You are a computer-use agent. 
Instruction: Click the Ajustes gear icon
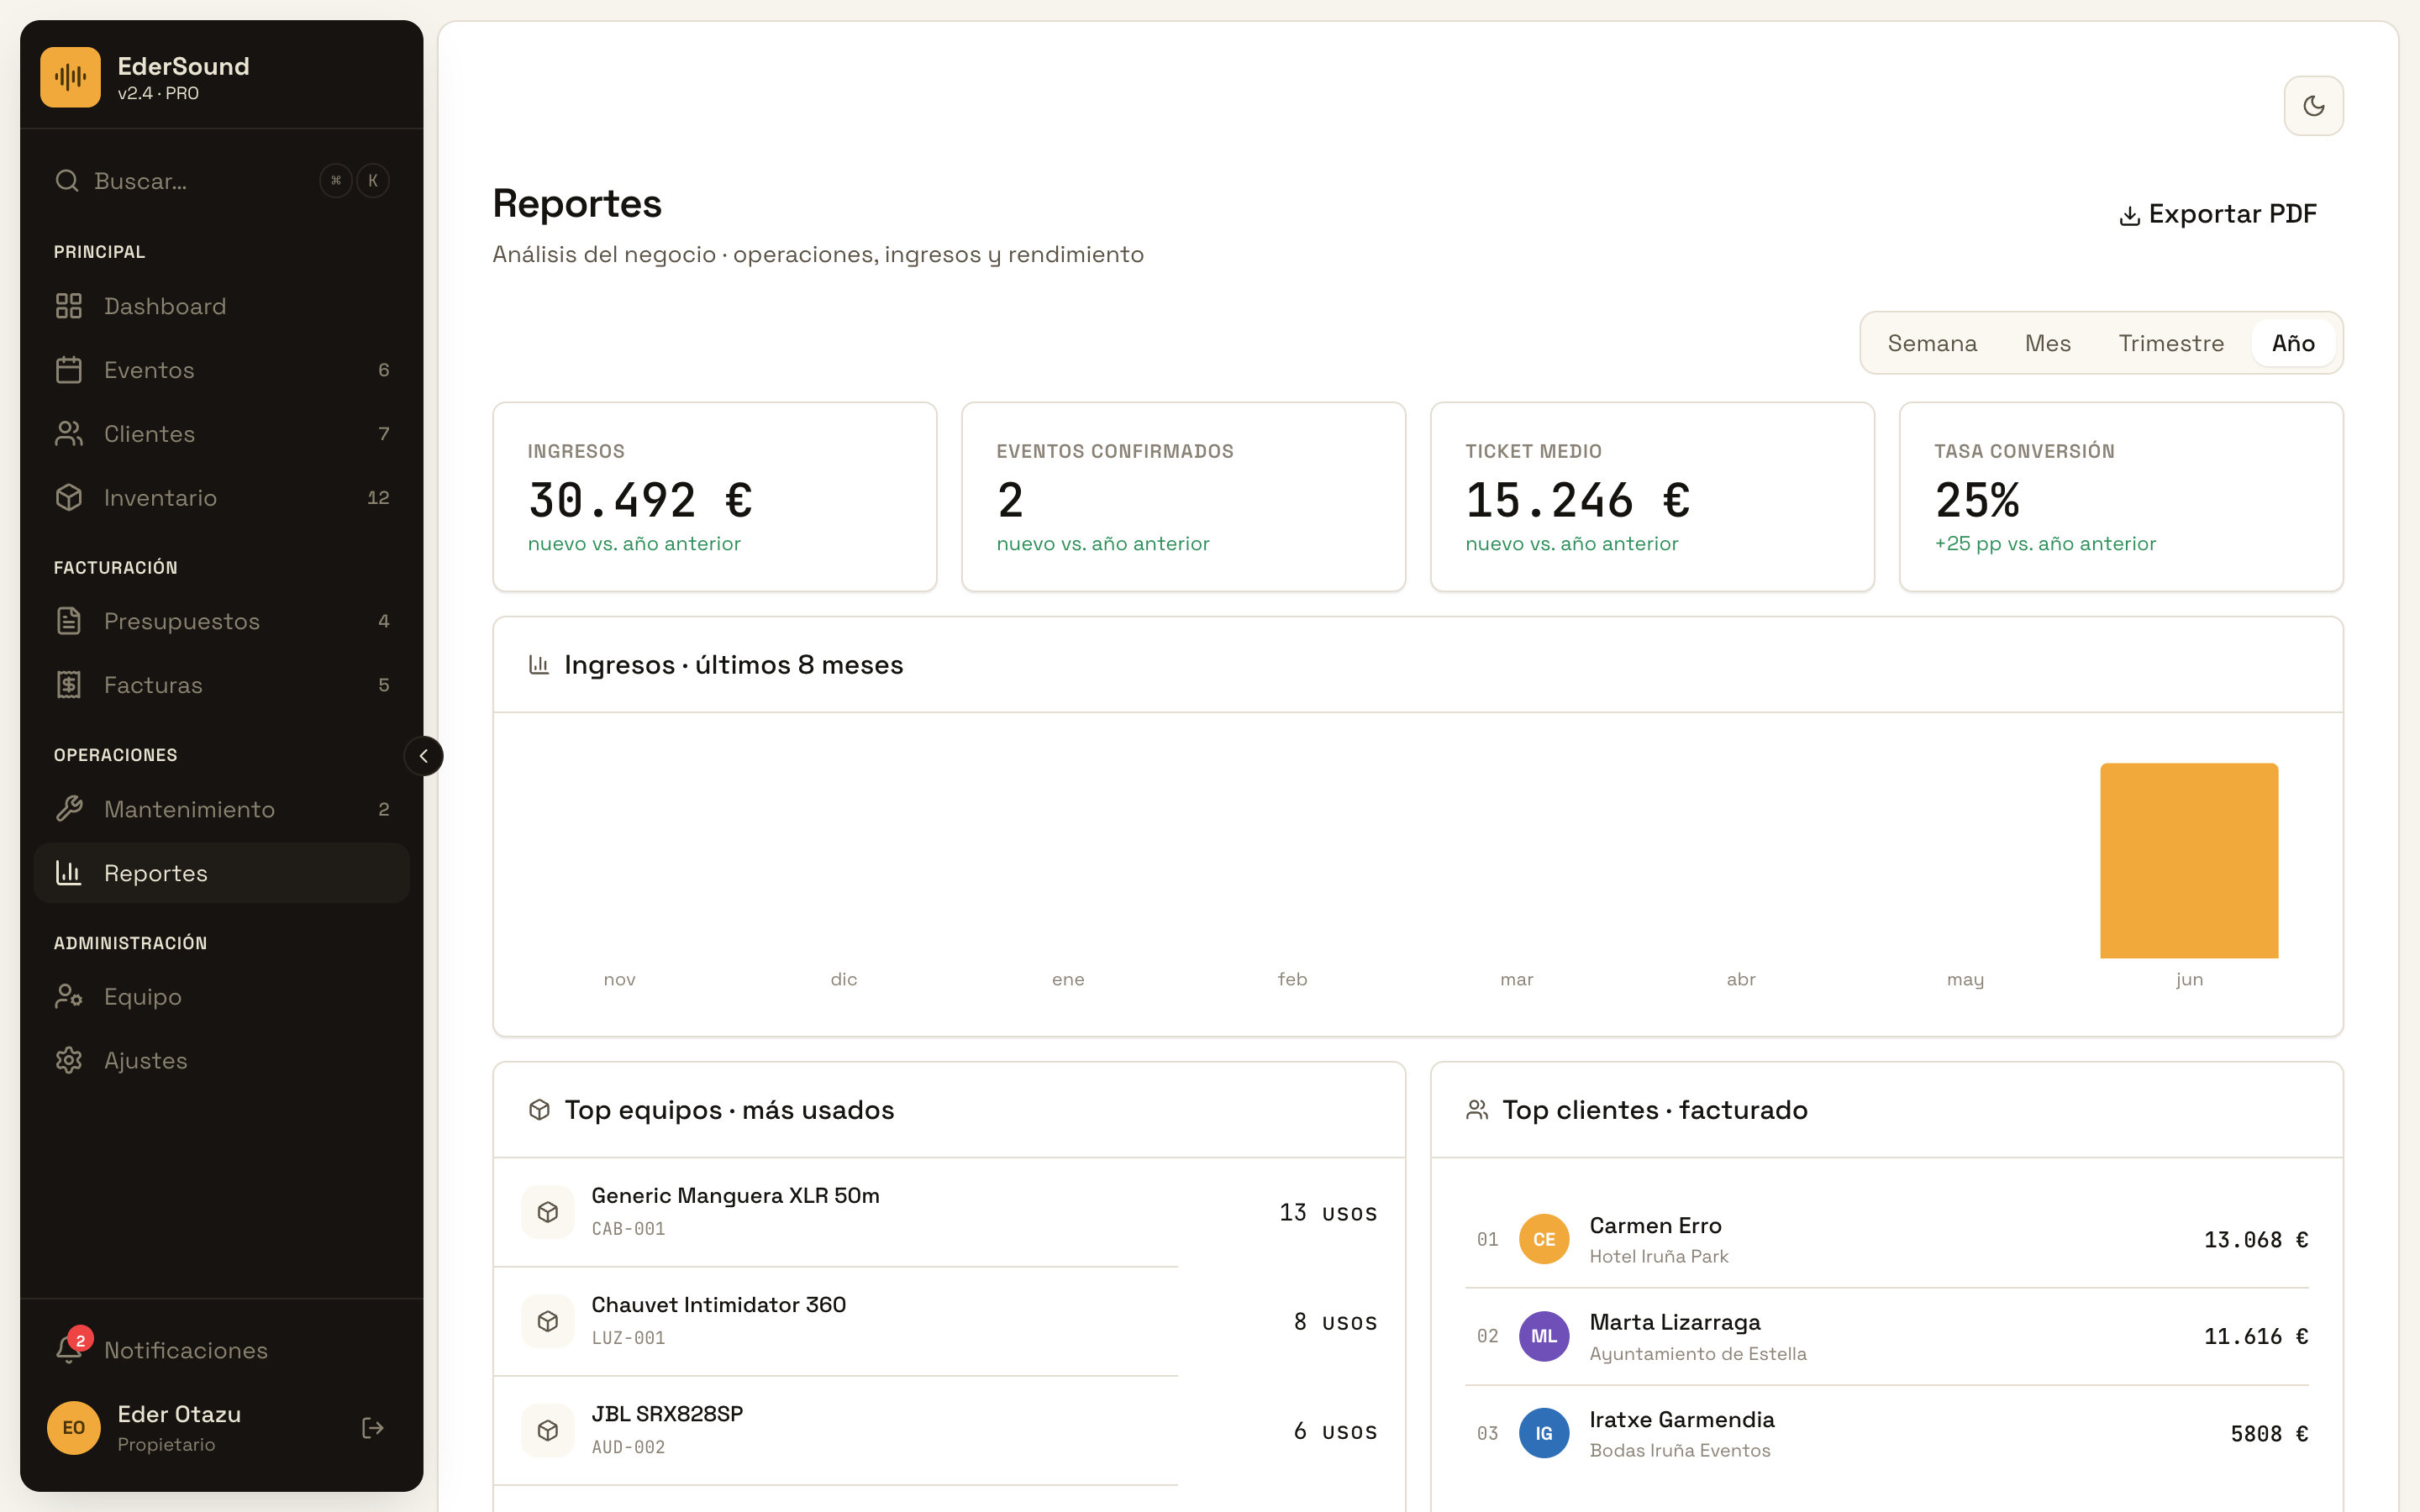click(69, 1061)
